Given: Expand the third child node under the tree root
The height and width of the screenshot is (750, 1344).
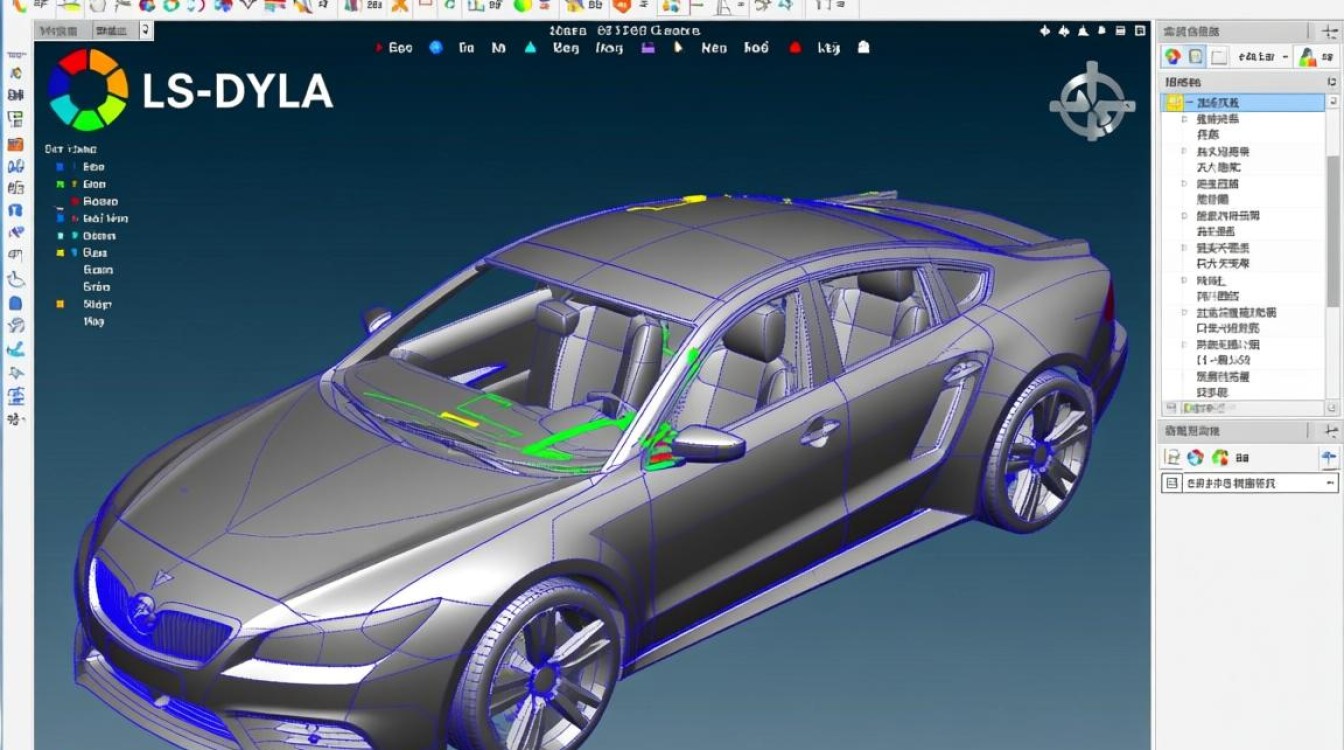Looking at the screenshot, I should tap(1185, 184).
